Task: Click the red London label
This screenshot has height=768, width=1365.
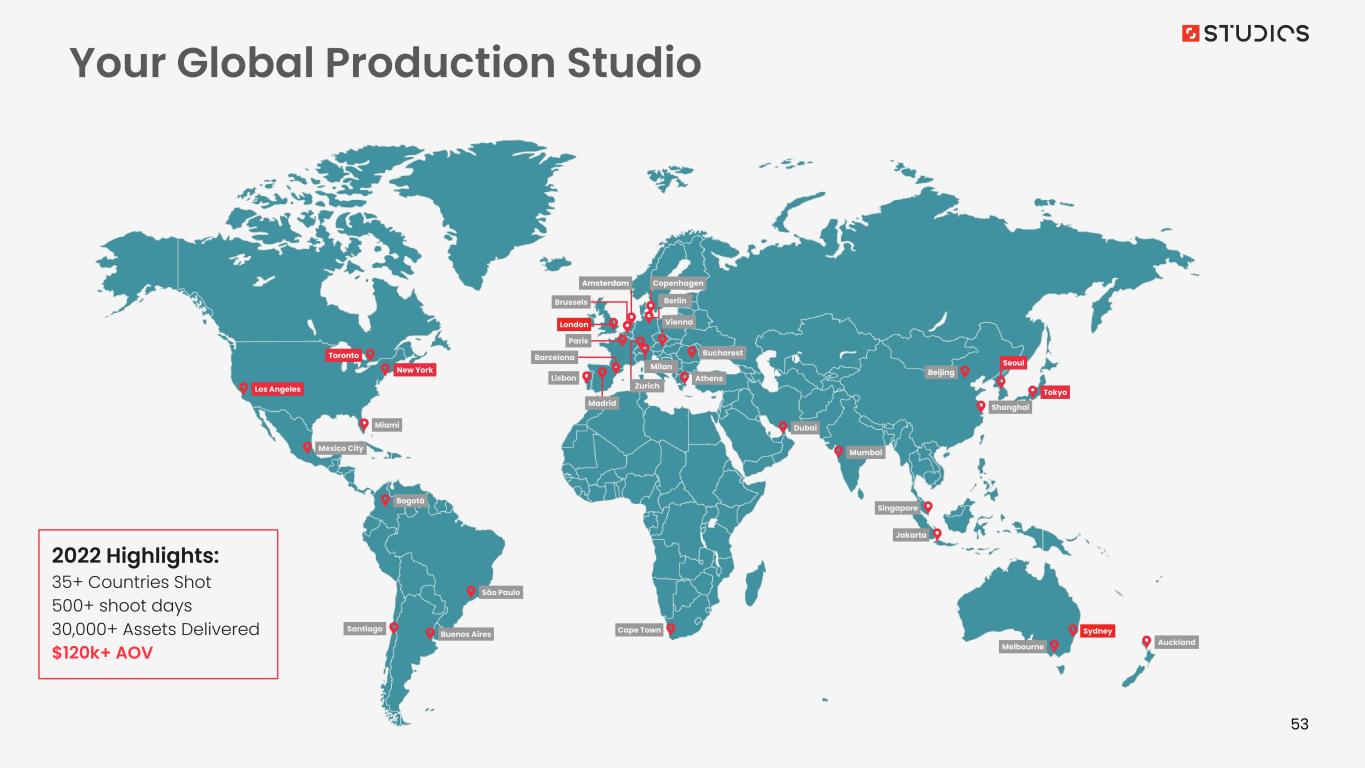Action: point(575,325)
